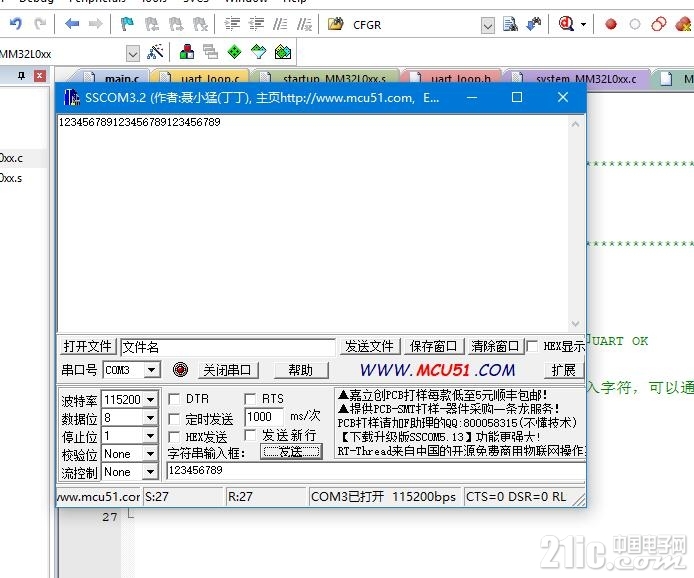Image resolution: width=694 pixels, height=578 pixels.
Task: Switch to the system_MM32L0xx.c tab
Action: [x=578, y=78]
